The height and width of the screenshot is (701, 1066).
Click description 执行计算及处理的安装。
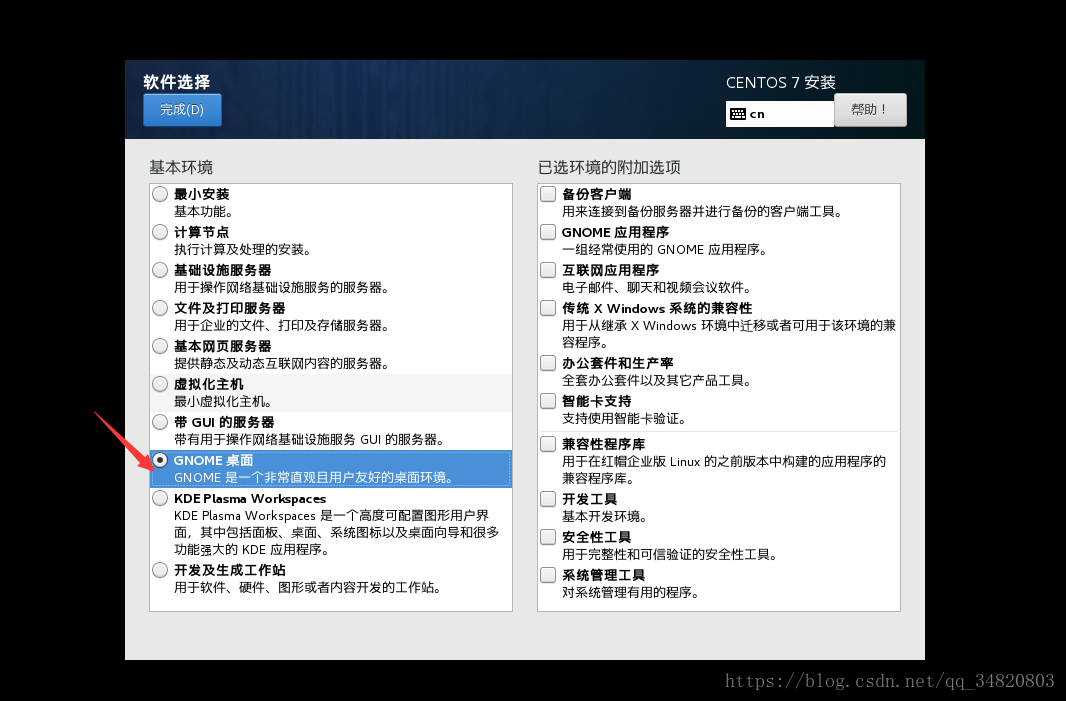coord(243,250)
